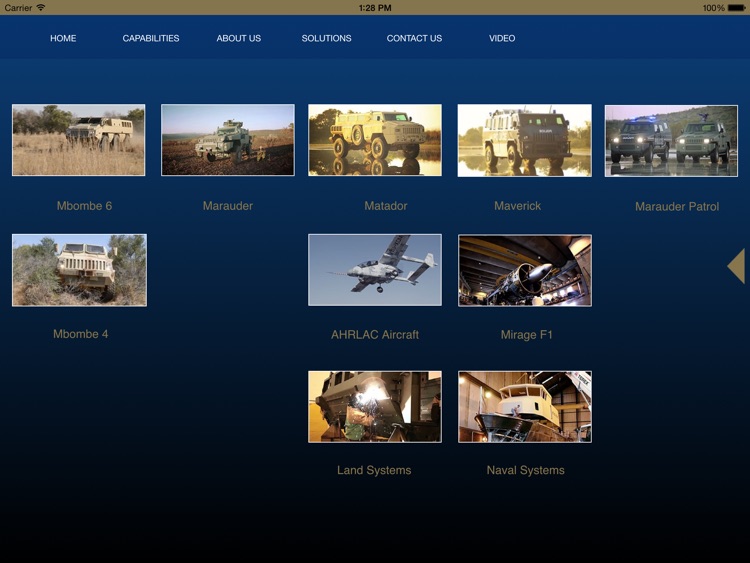Tap the 100% battery percentage text
The width and height of the screenshot is (750, 563).
point(714,8)
